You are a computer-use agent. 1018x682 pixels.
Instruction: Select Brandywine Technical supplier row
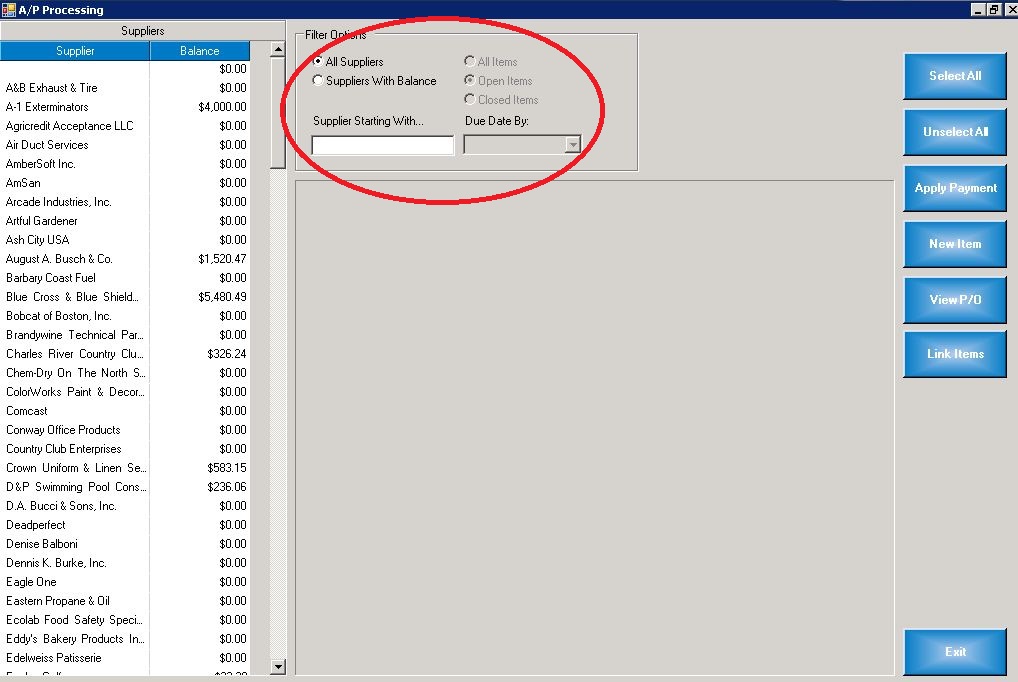click(x=125, y=335)
